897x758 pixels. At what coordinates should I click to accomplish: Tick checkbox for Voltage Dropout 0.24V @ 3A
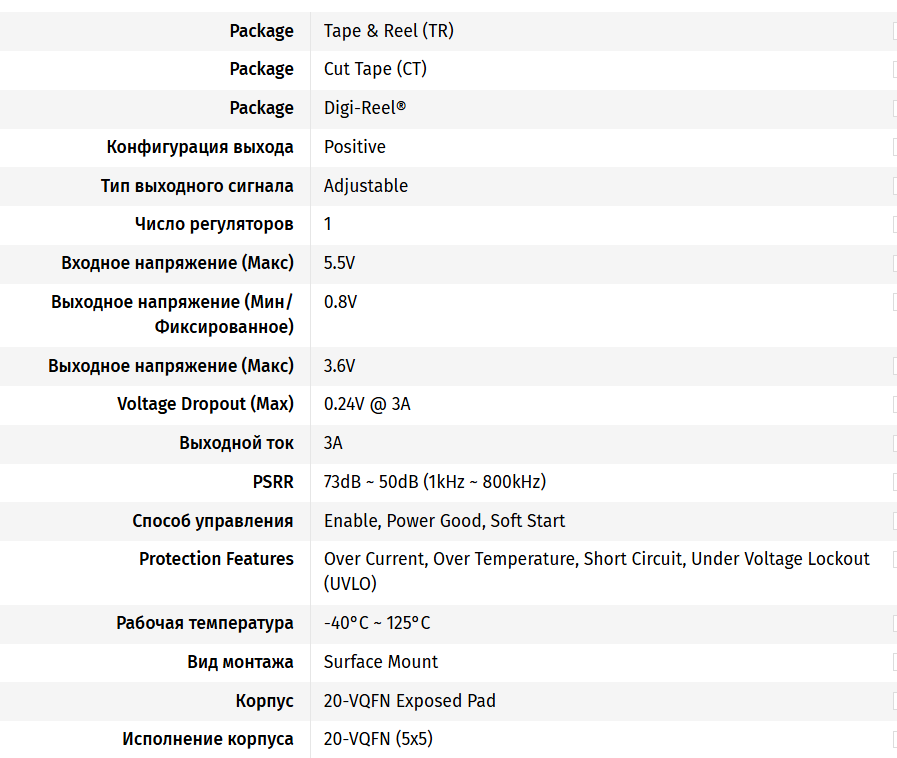(x=894, y=405)
